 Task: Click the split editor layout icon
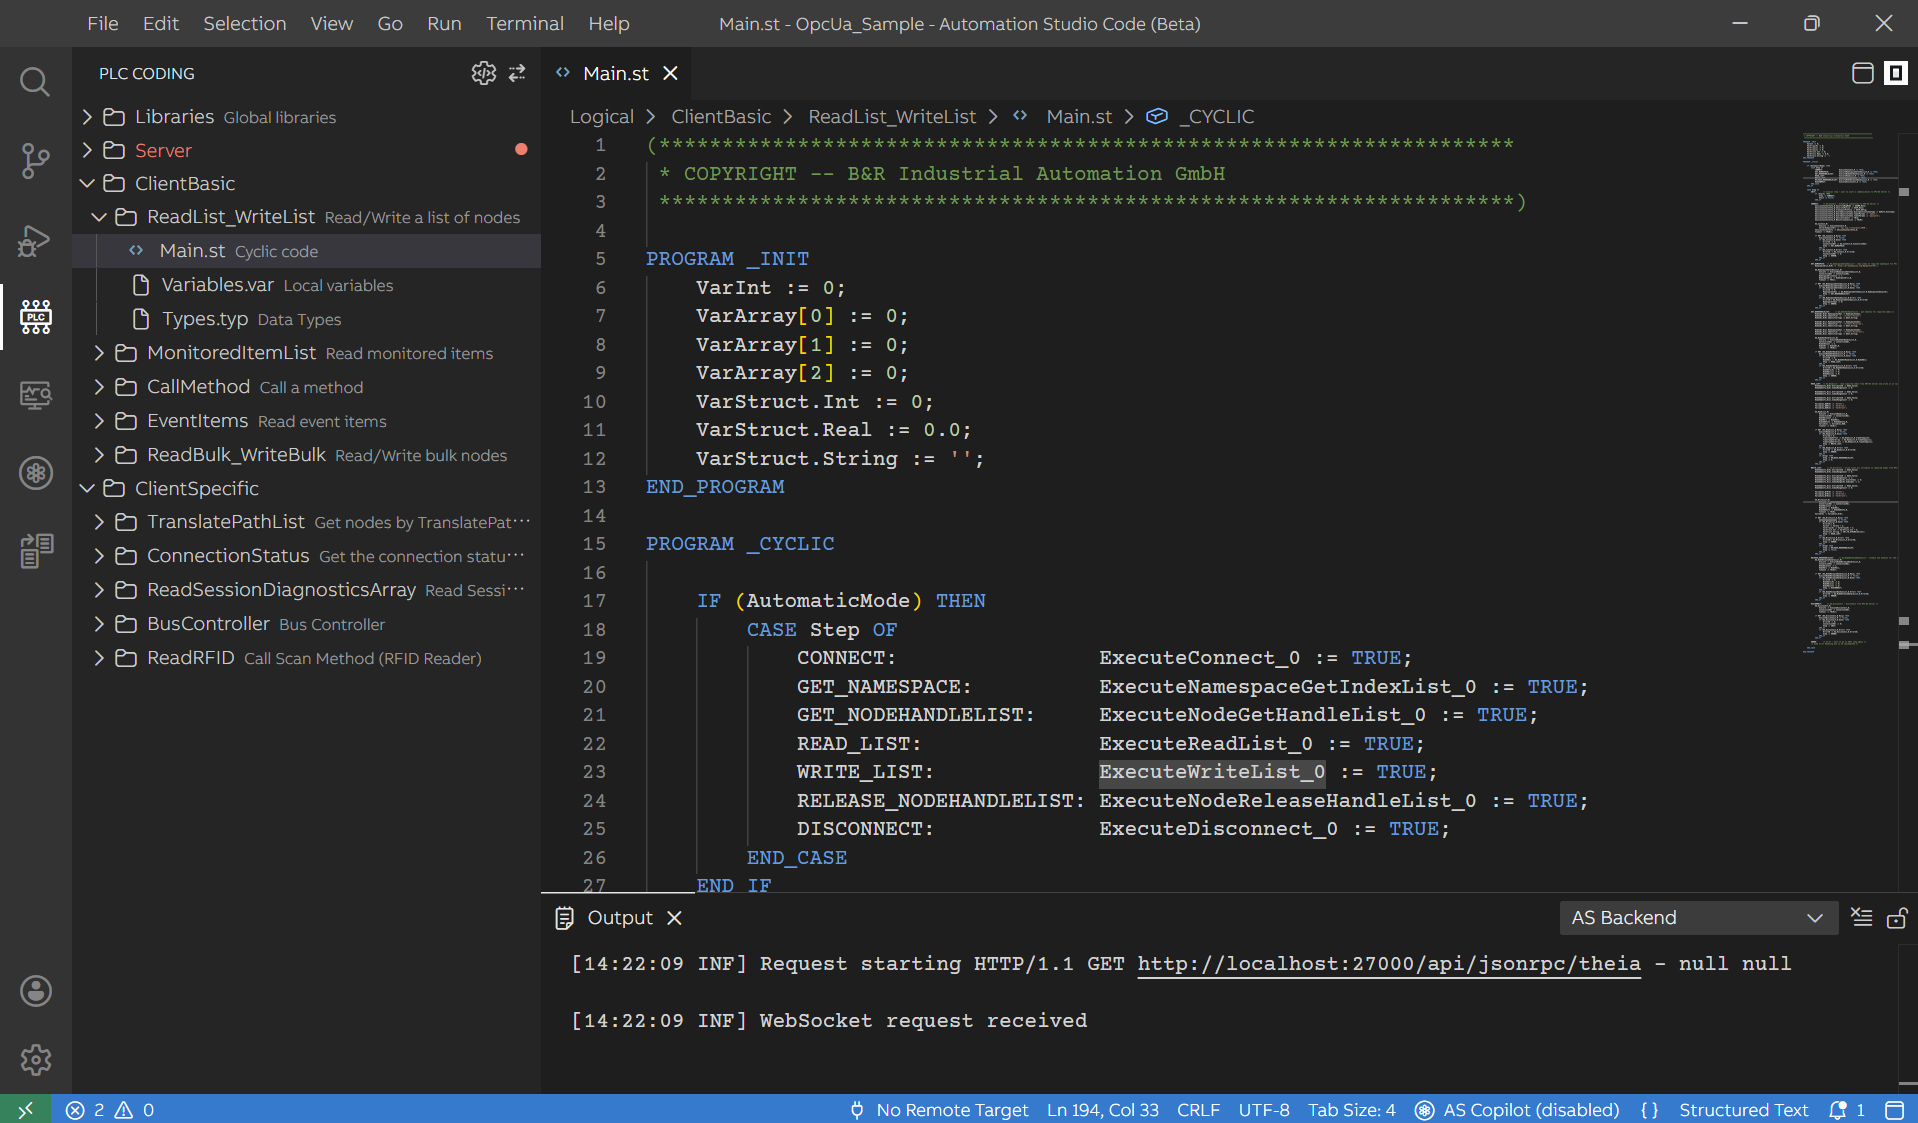pyautogui.click(x=1862, y=73)
